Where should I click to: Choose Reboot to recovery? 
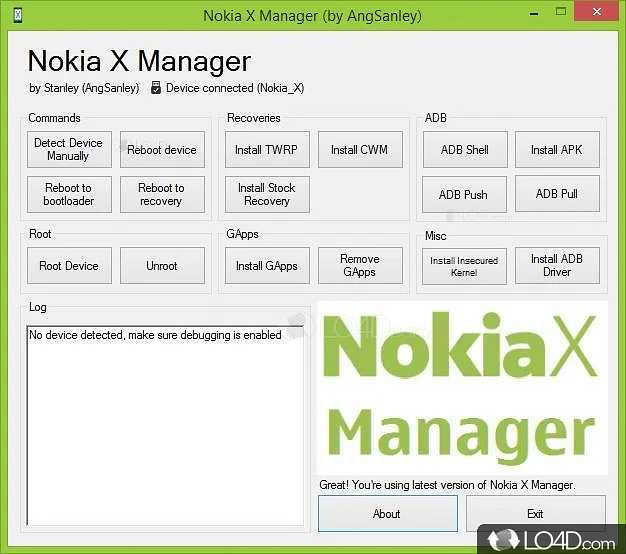point(162,194)
